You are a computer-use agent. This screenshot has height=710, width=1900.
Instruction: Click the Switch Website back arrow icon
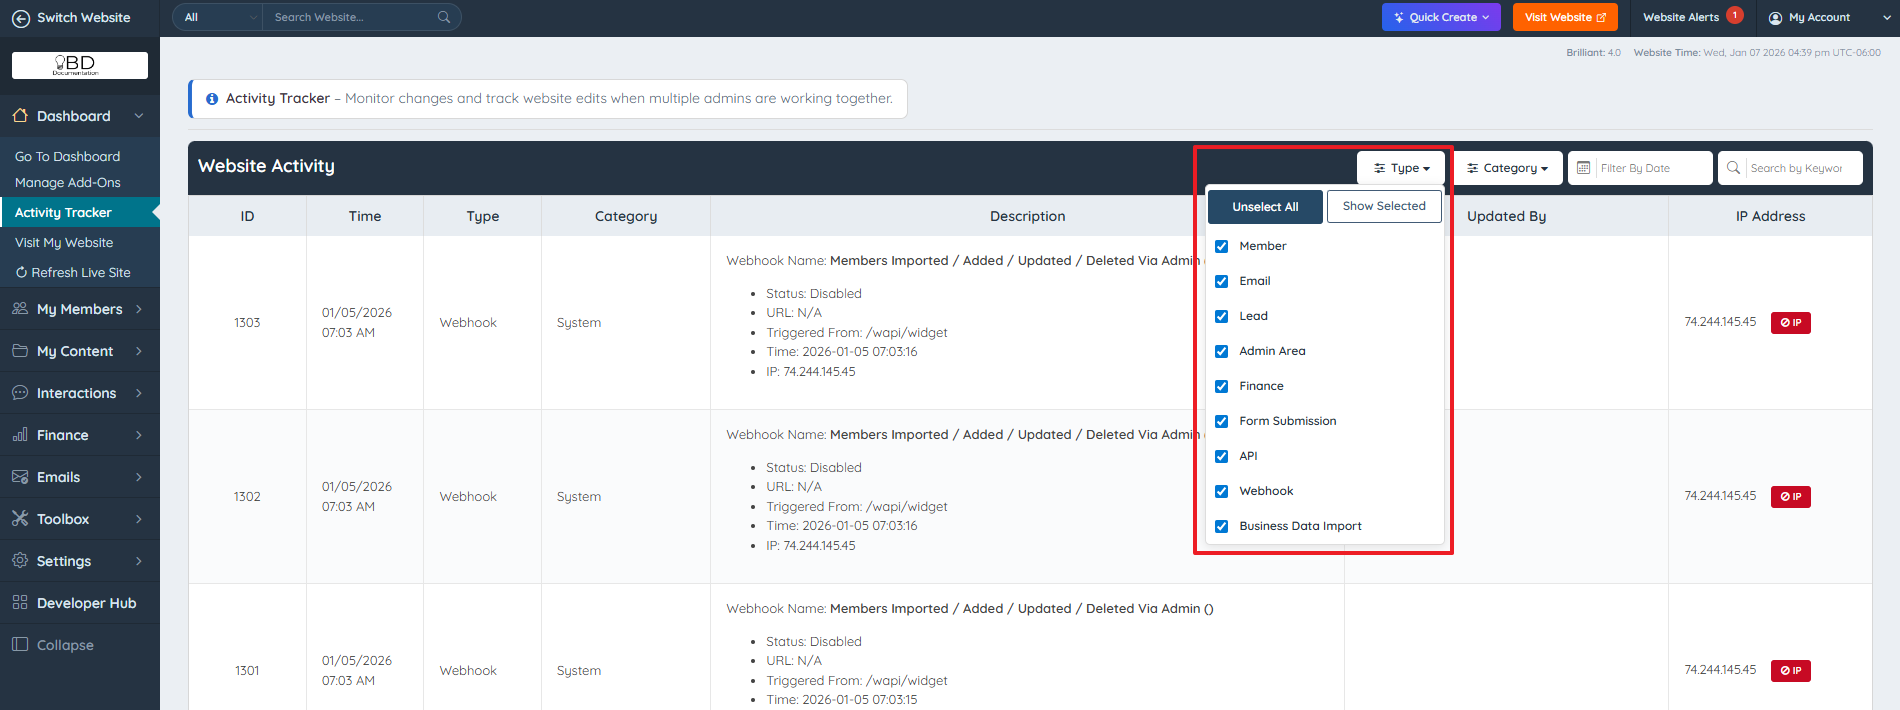pyautogui.click(x=20, y=18)
